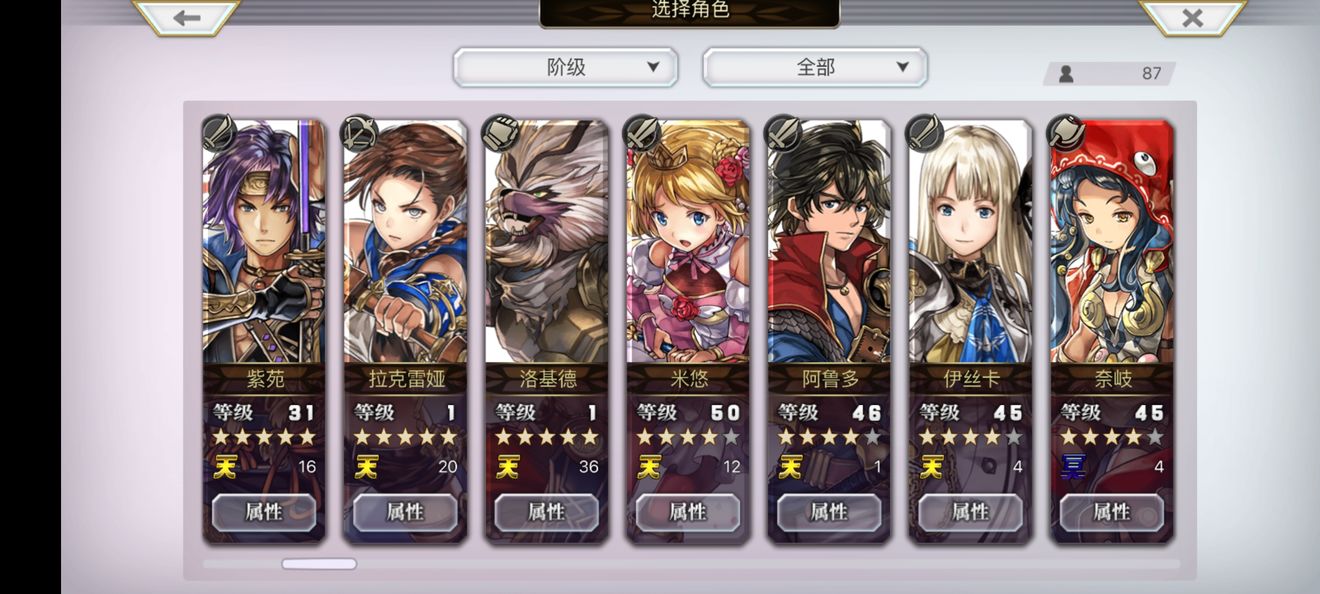The height and width of the screenshot is (594, 1320).
Task: Go back using the arrow icon
Action: tap(186, 17)
